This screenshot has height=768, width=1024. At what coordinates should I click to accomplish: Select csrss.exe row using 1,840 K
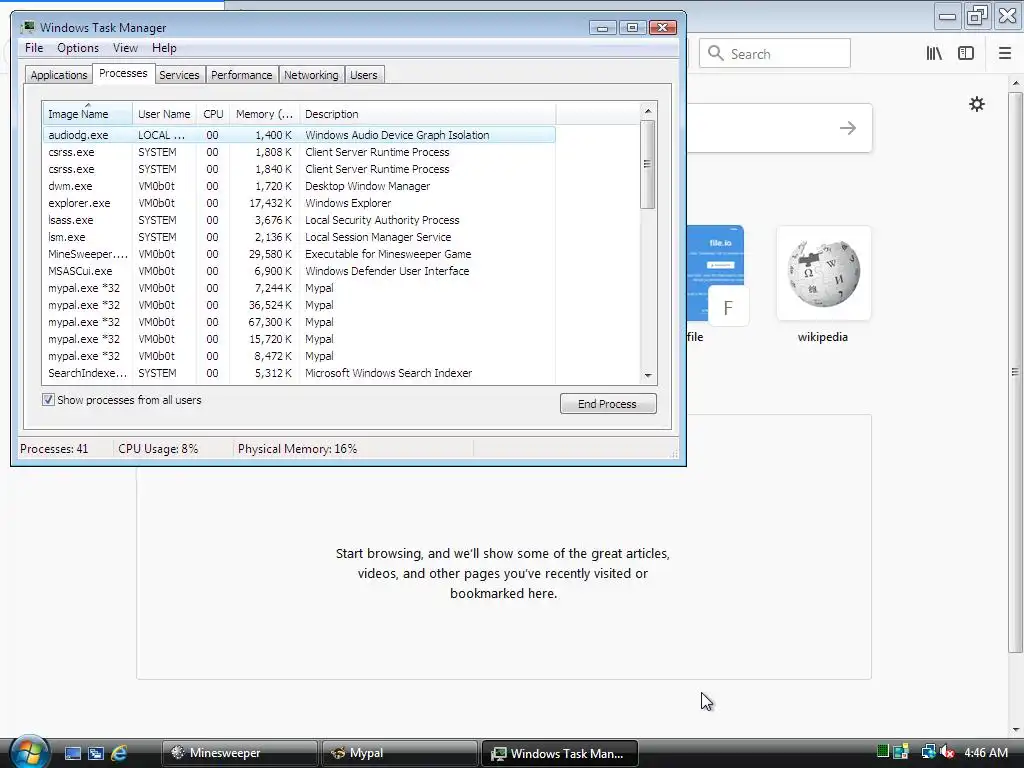(299, 169)
